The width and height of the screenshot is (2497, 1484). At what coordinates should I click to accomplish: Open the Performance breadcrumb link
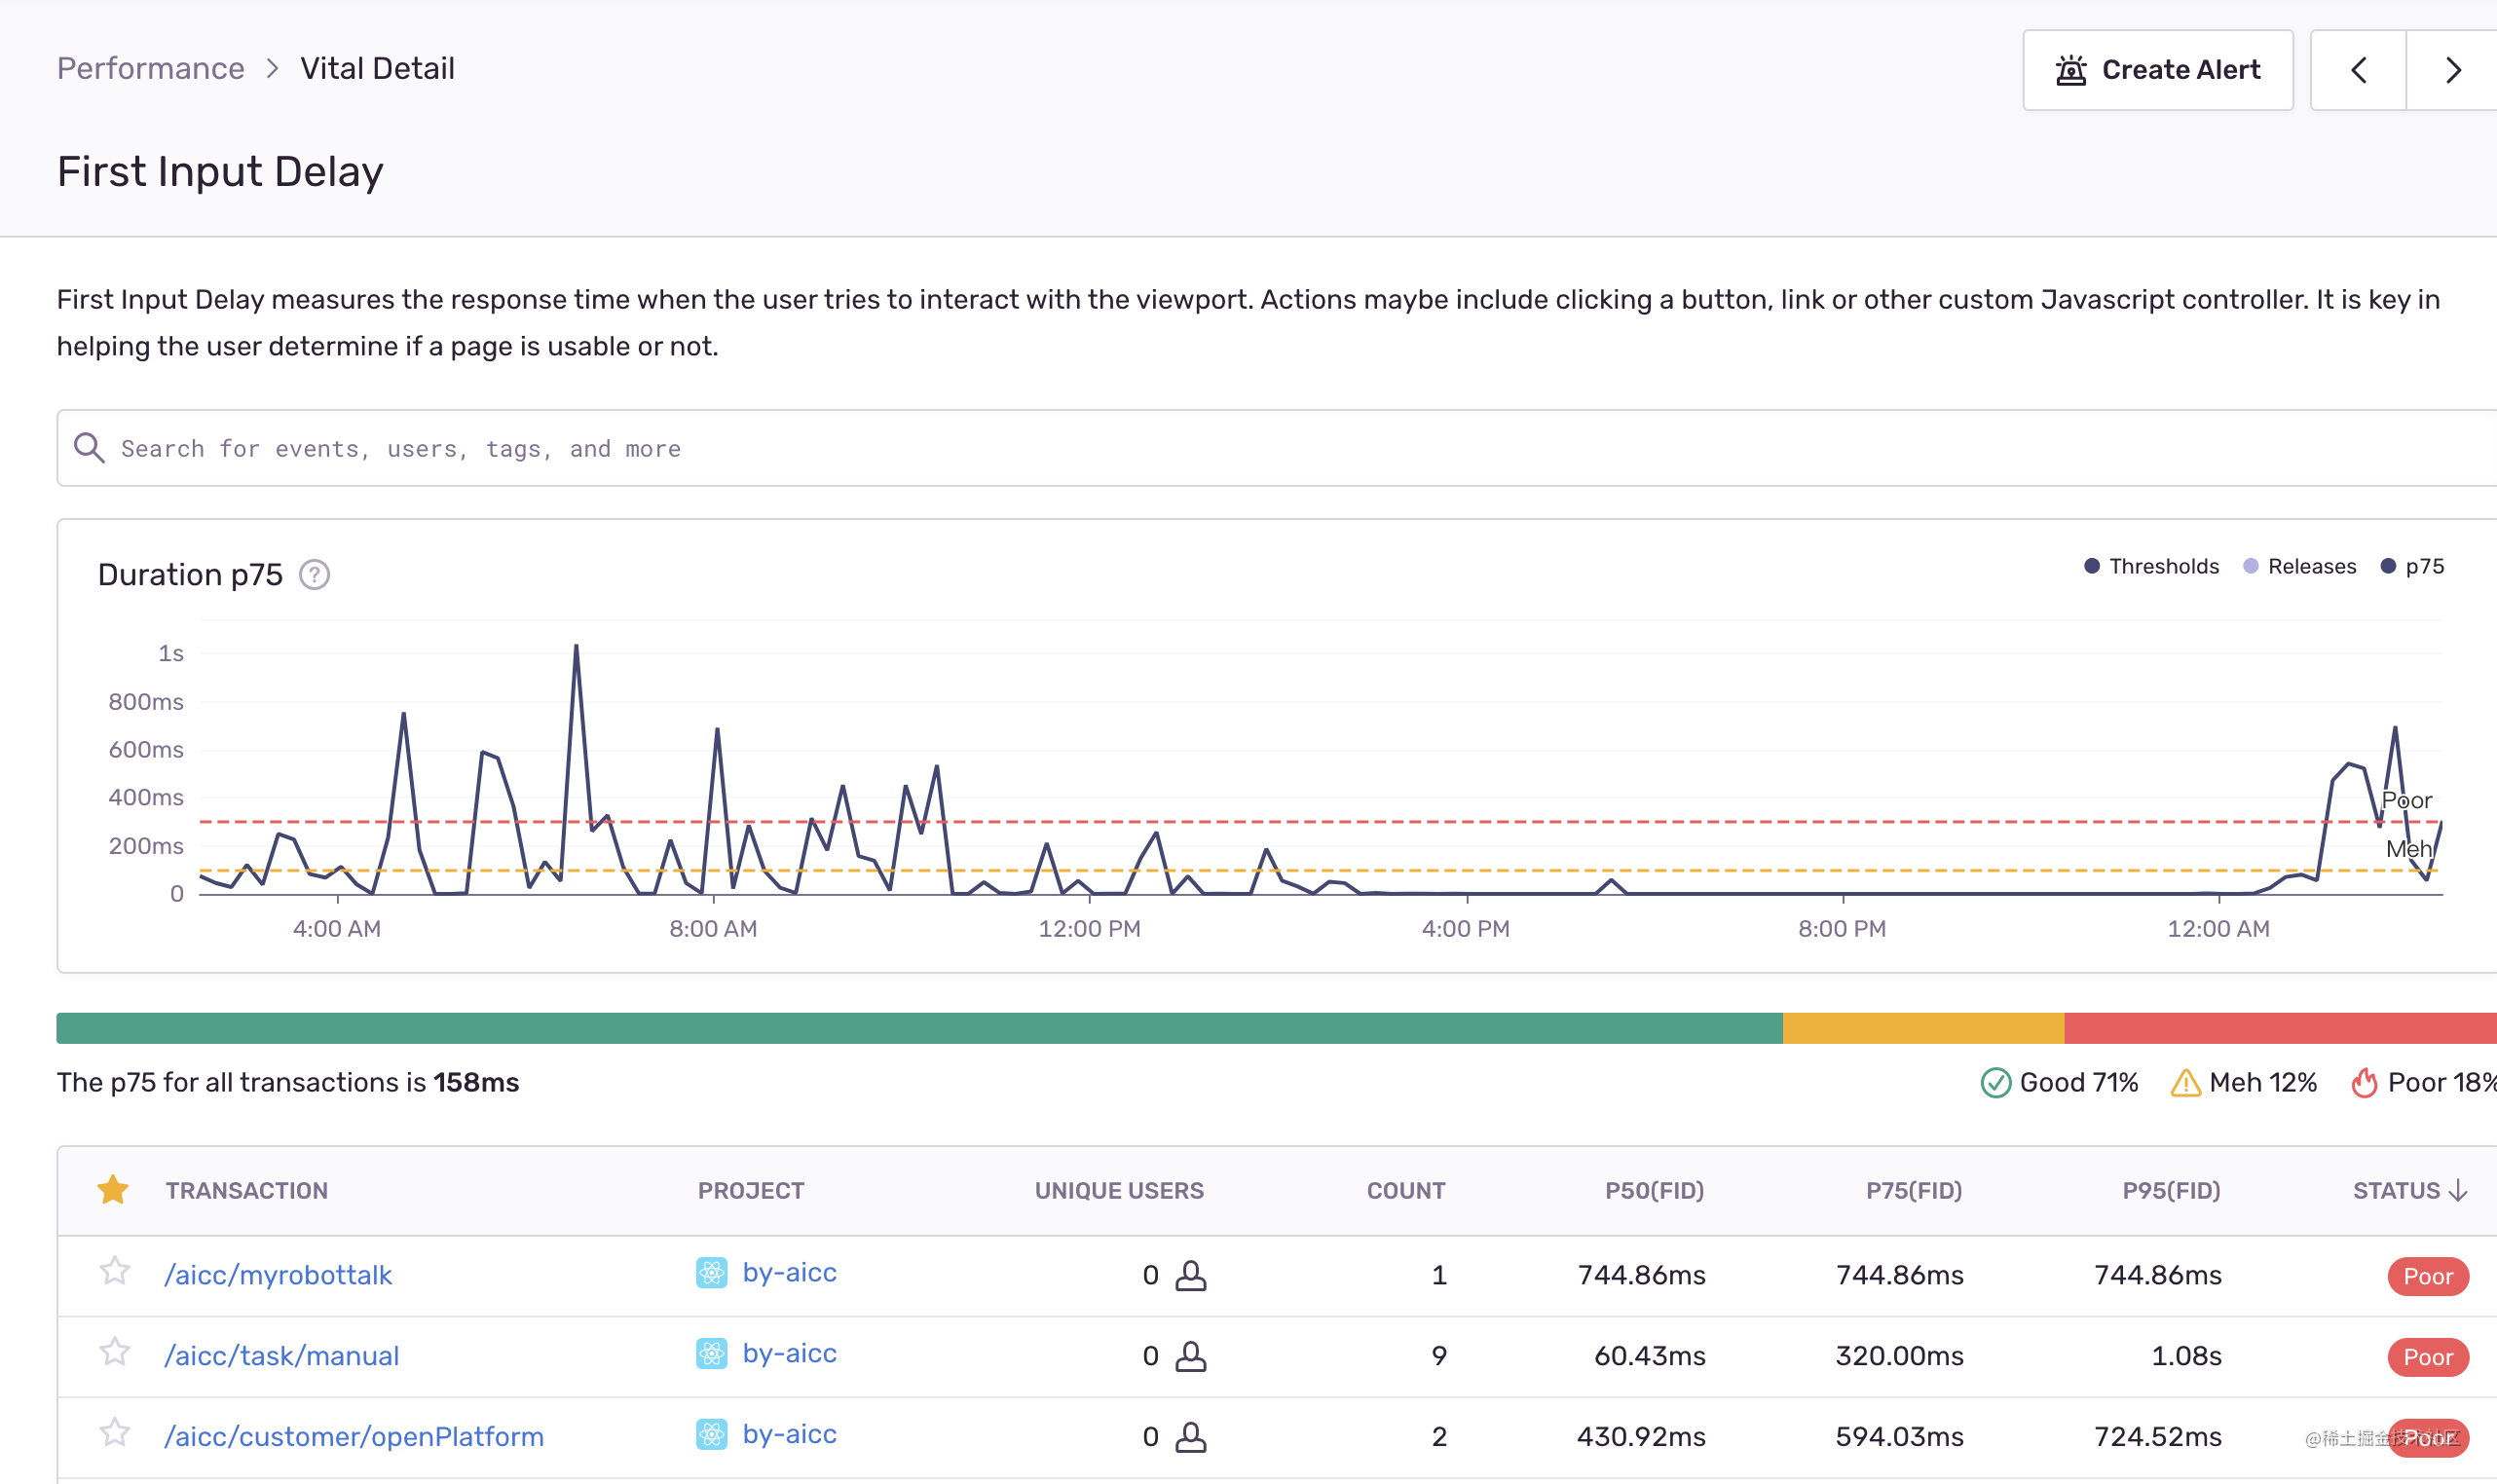click(x=150, y=68)
